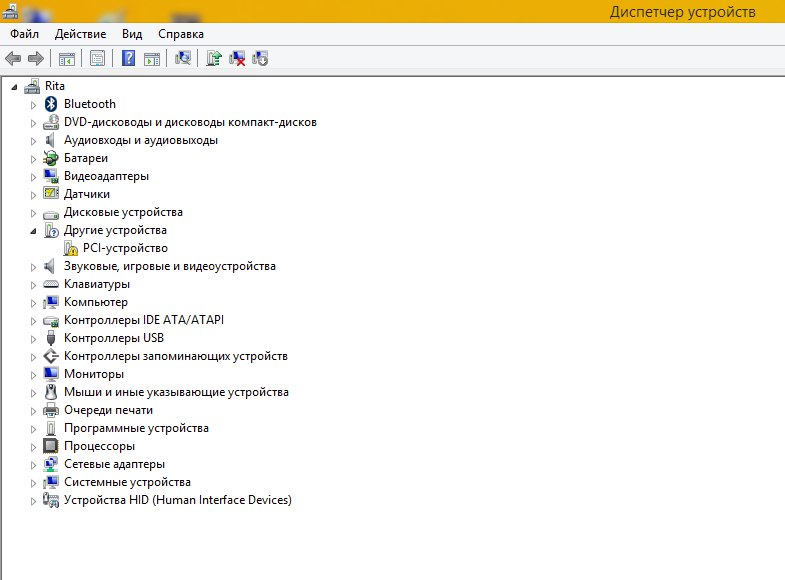Click the Uninstall device red X icon

tap(237, 59)
